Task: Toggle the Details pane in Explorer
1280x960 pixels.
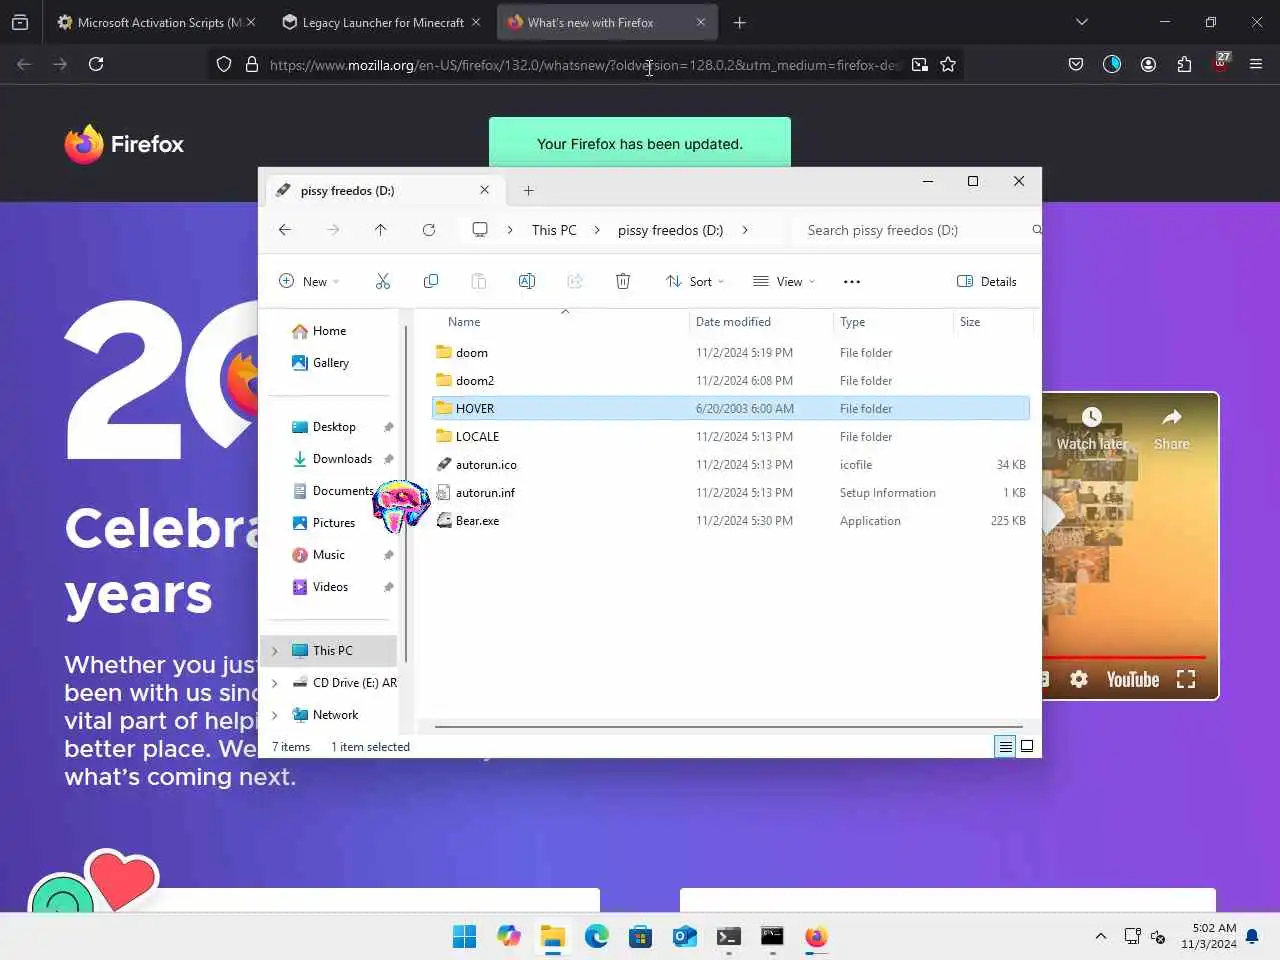Action: 987,282
